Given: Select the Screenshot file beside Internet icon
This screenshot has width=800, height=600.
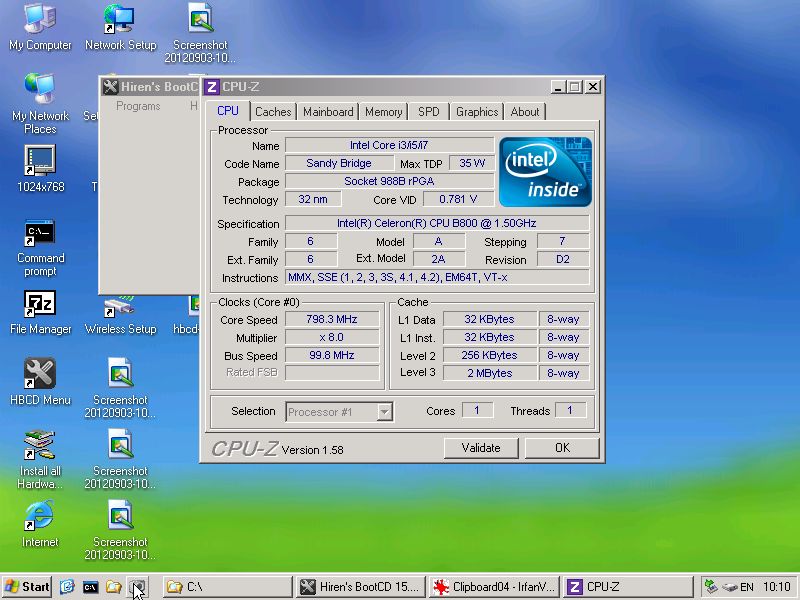Looking at the screenshot, I should (120, 530).
